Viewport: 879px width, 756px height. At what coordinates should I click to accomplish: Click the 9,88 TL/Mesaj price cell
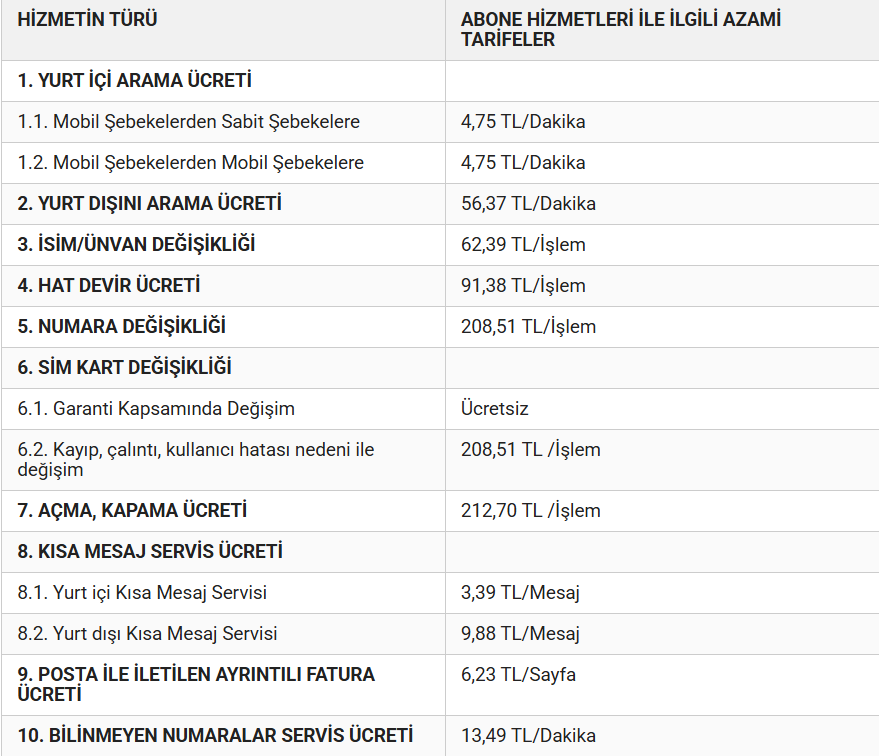click(x=520, y=634)
